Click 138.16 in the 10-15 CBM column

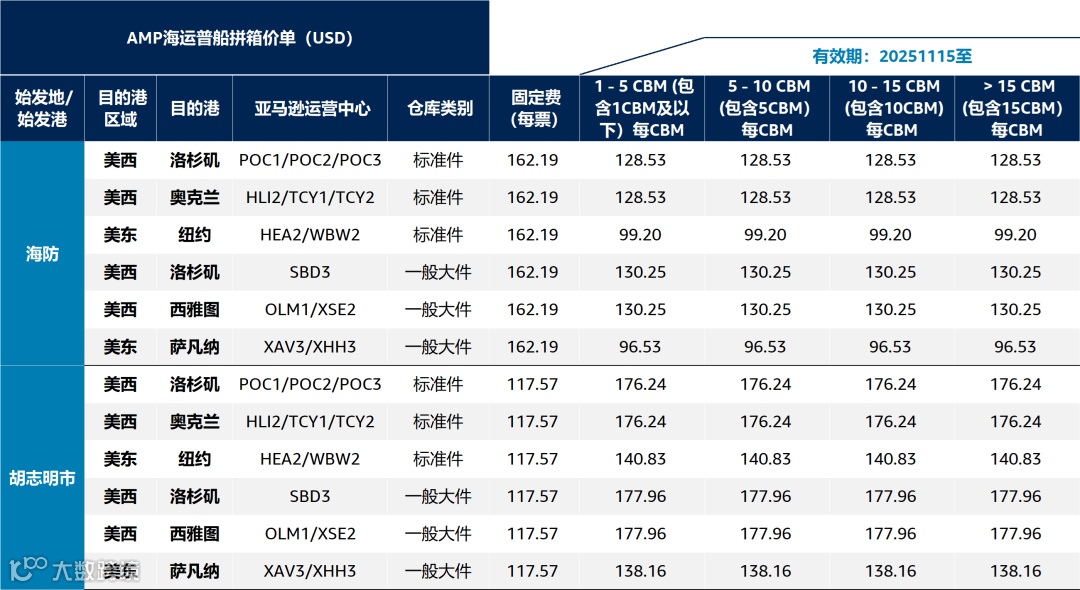tap(891, 571)
